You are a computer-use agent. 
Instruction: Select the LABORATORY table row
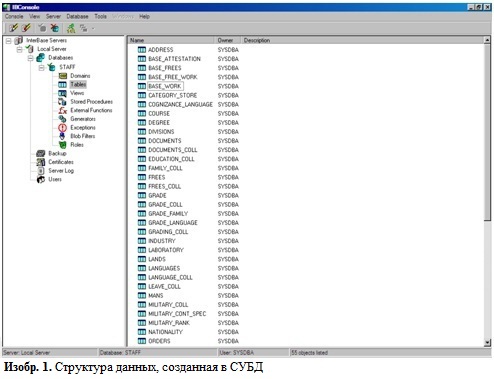[x=166, y=250]
